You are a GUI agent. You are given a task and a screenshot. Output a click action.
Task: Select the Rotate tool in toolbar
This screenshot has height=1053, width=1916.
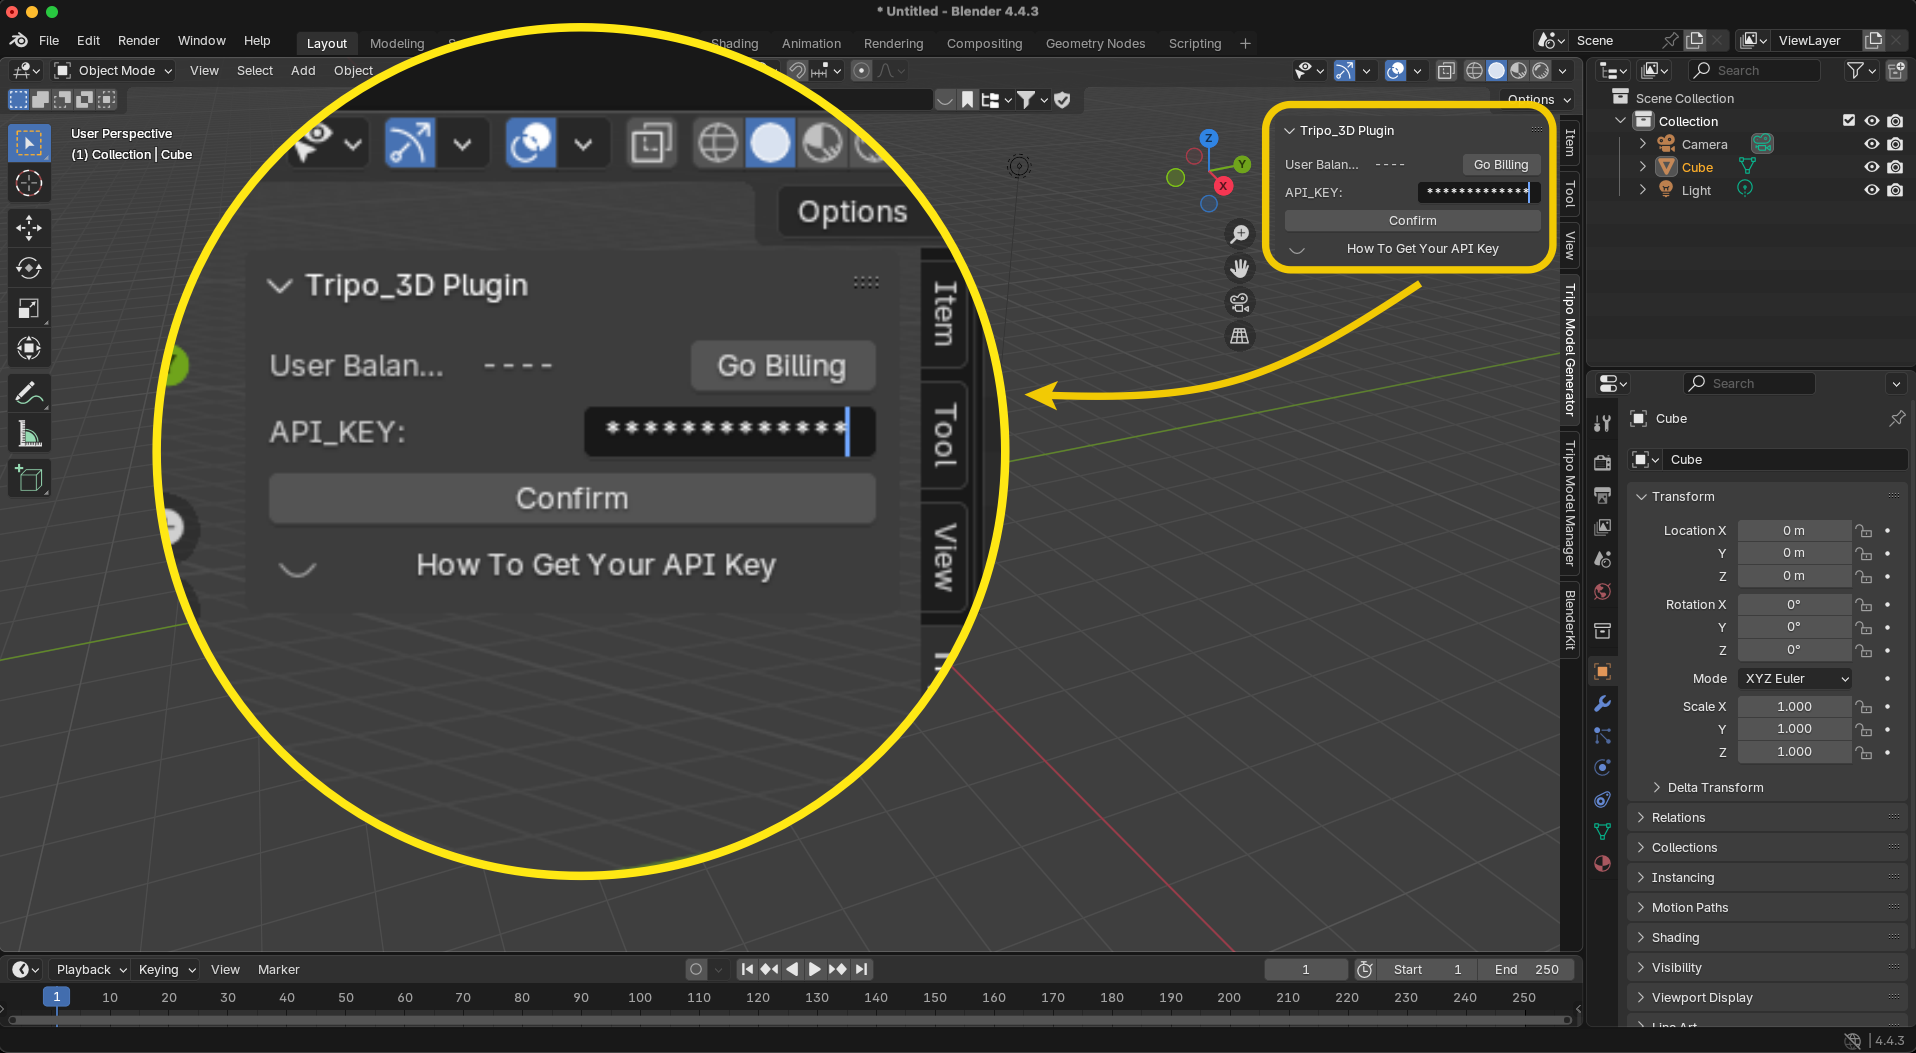click(29, 268)
